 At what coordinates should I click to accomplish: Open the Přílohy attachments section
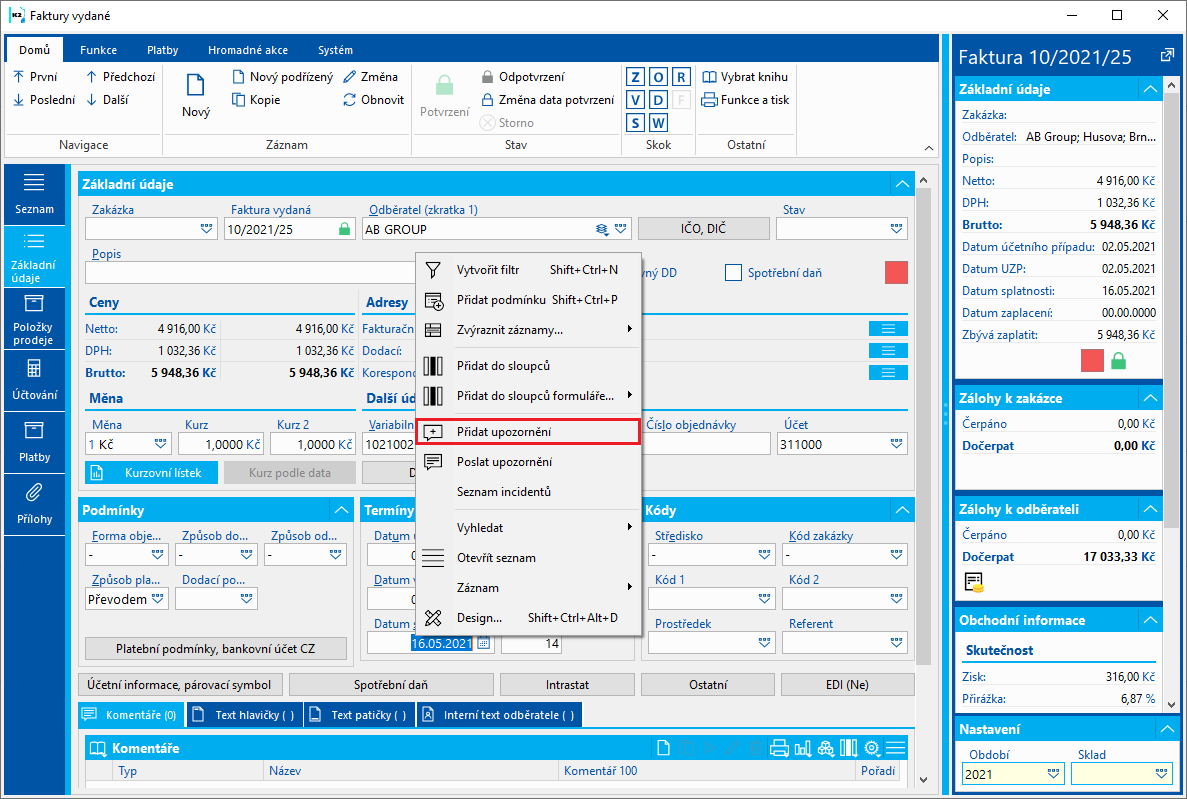click(34, 504)
